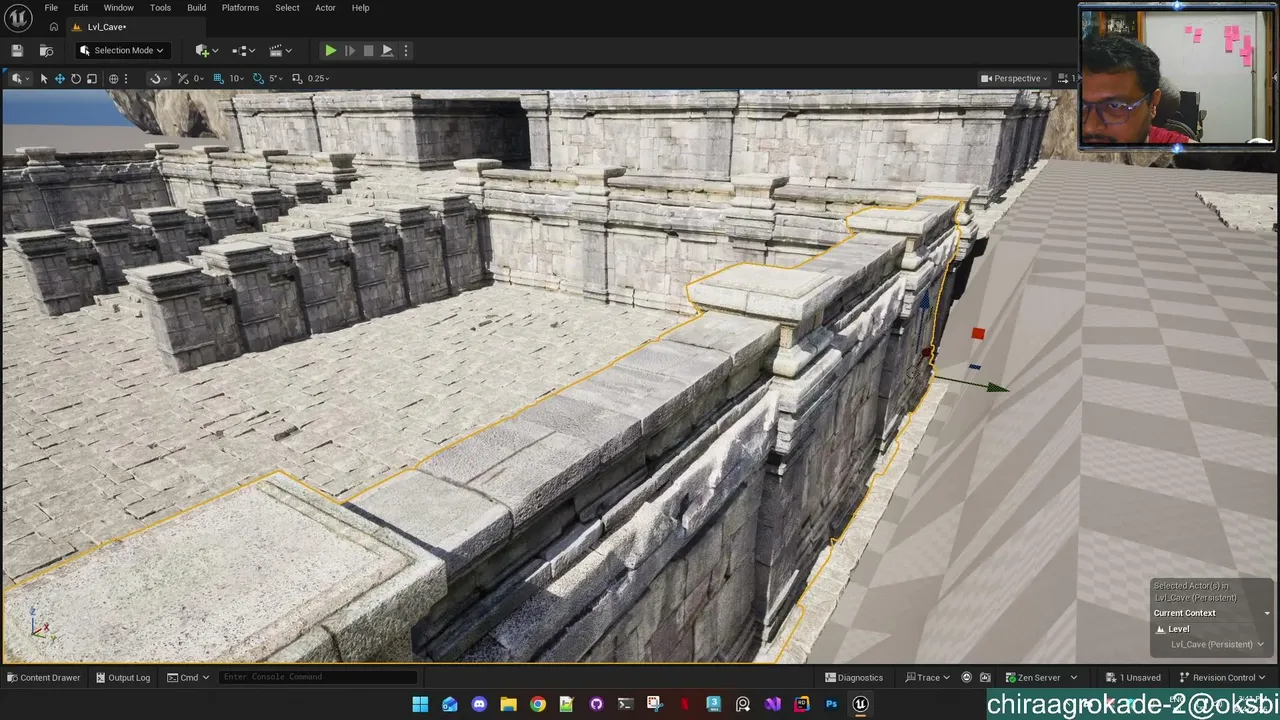Change the rotation snap angle 5°
The width and height of the screenshot is (1280, 720).
coord(274,78)
